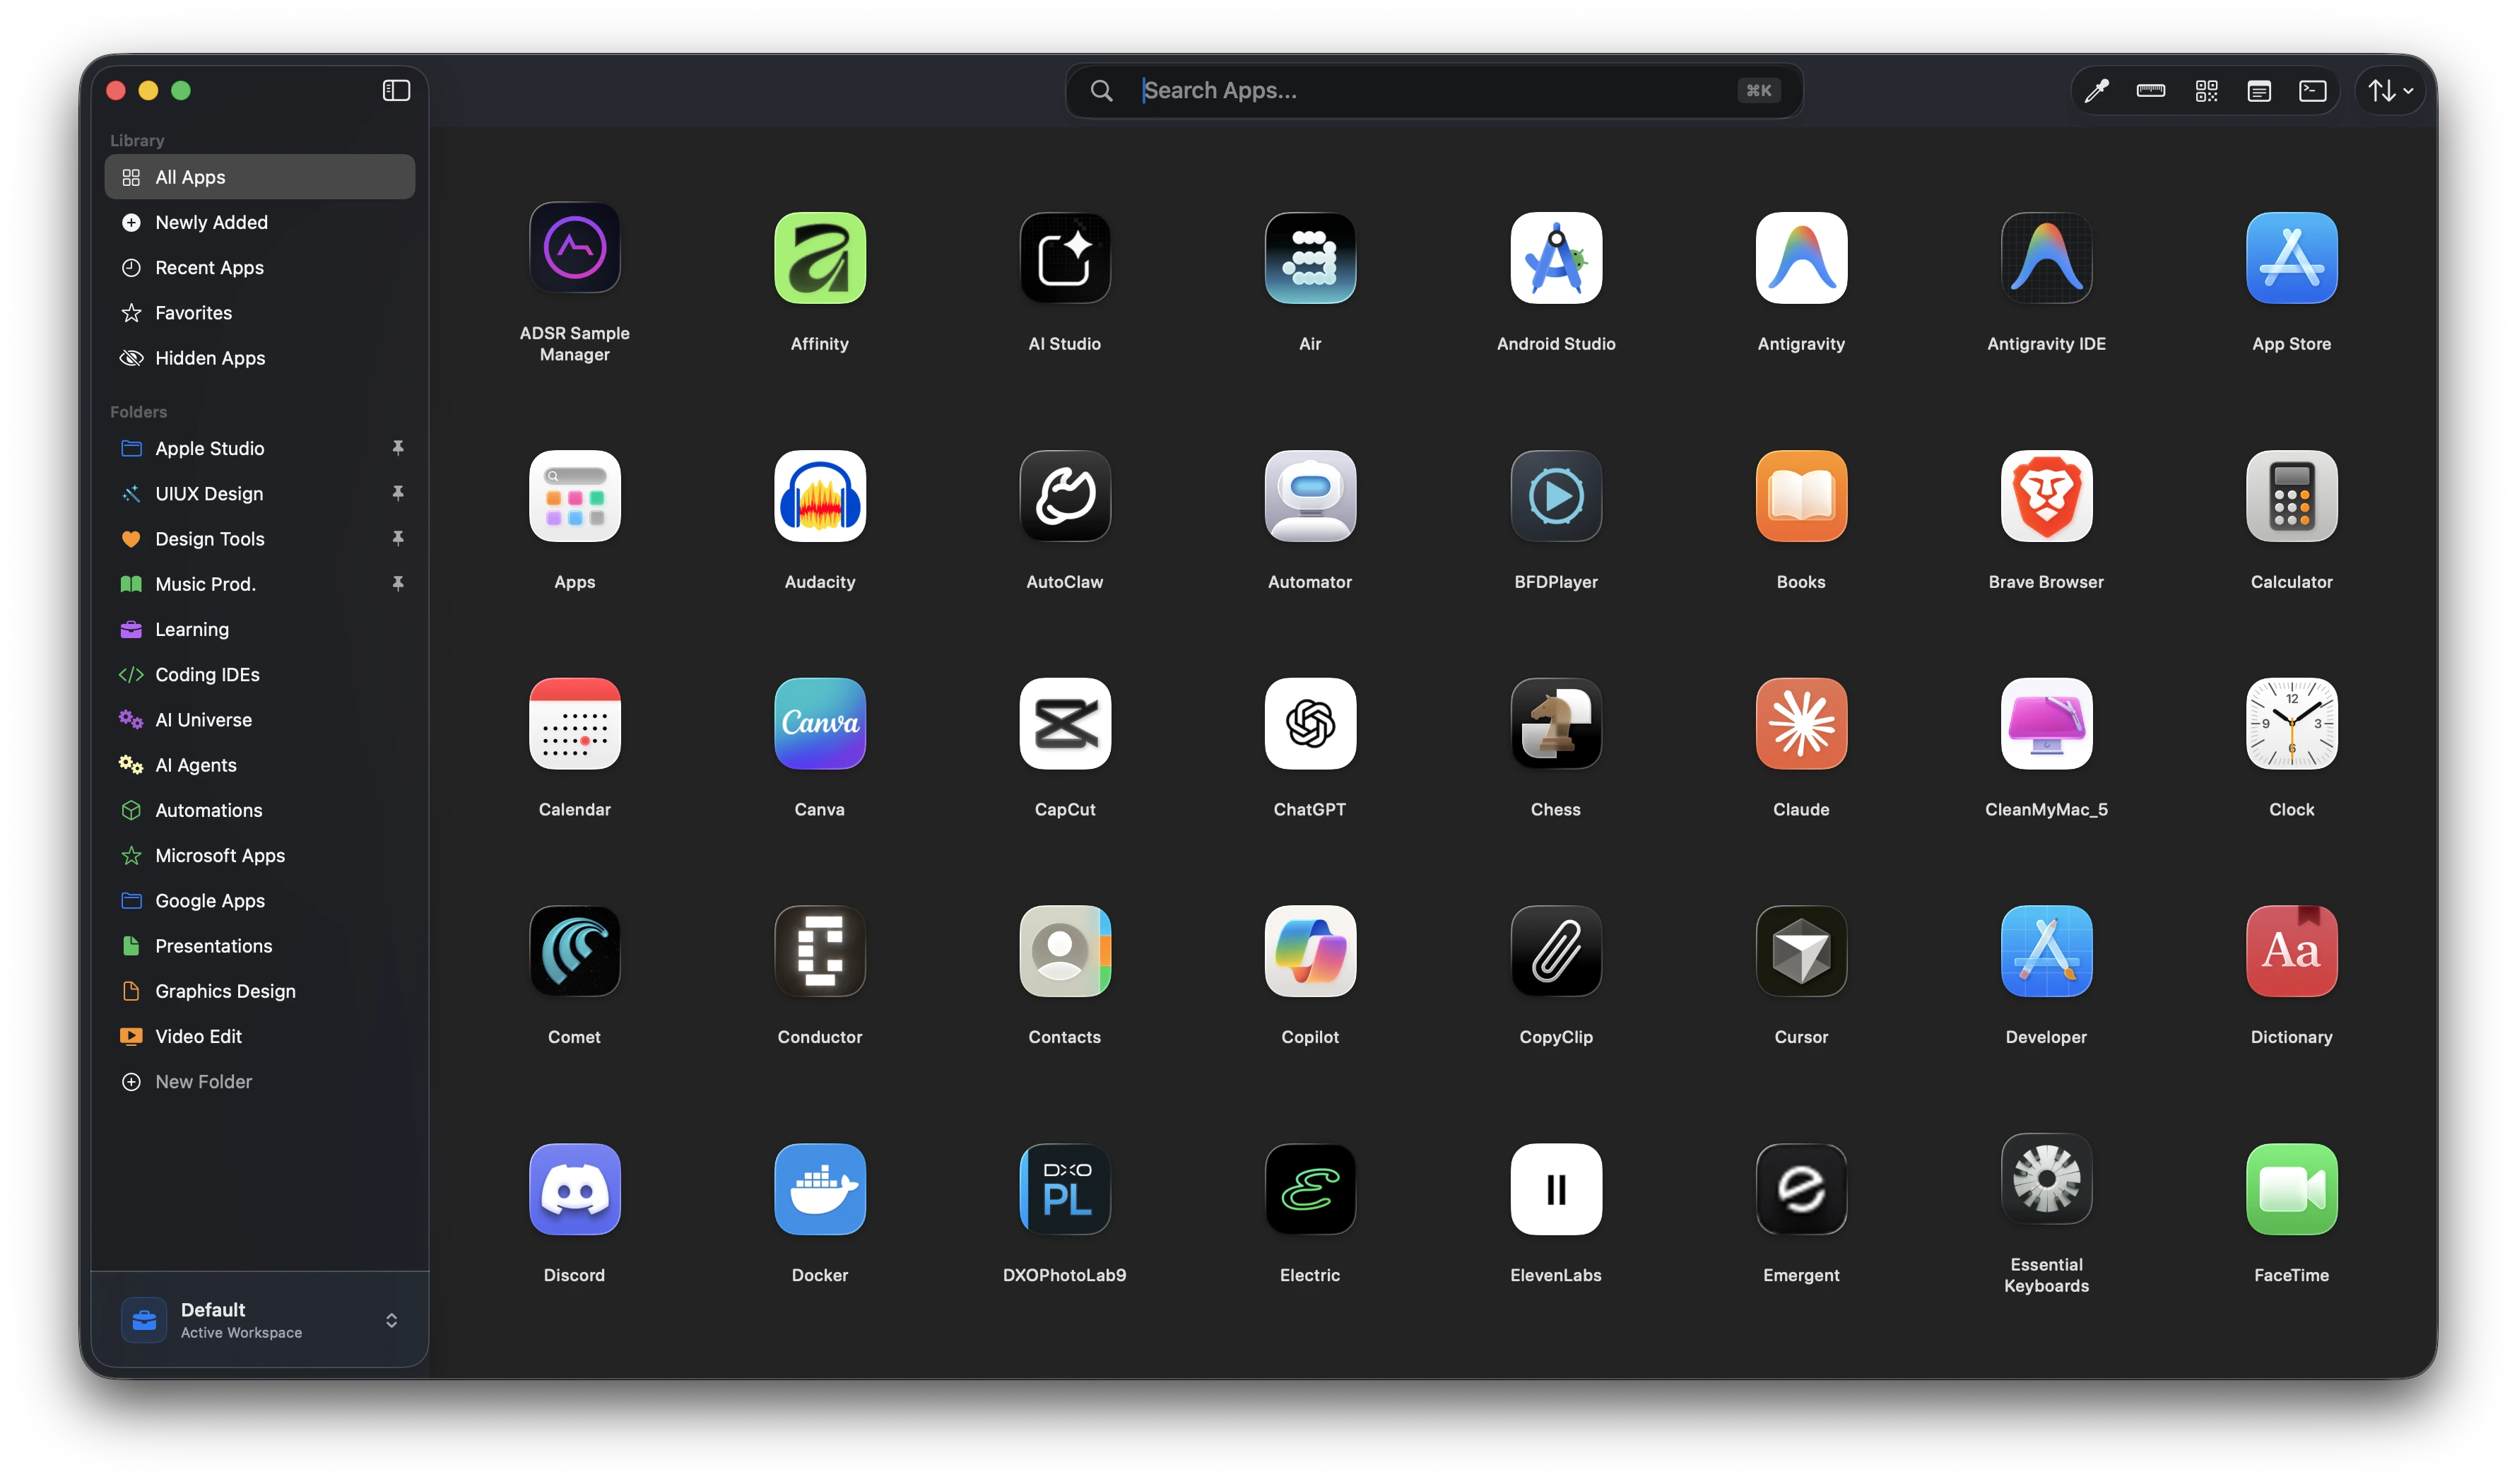Screen dimensions: 2517x1484
Task: Open the Antigravity IDE app
Action: tap(2046, 258)
